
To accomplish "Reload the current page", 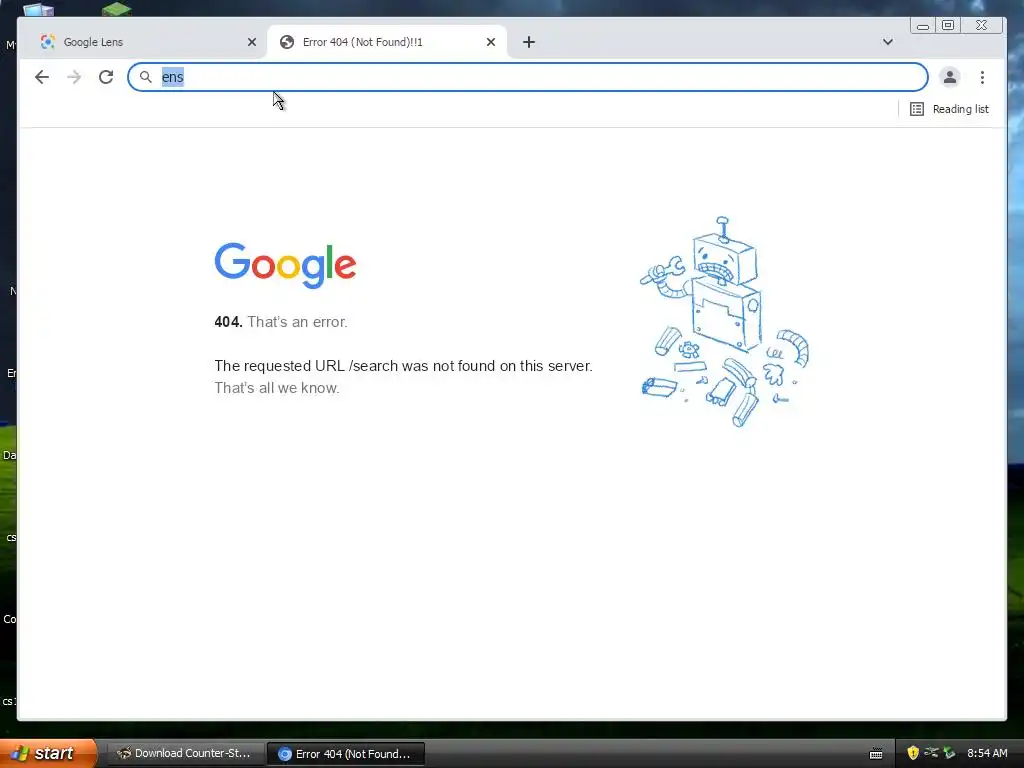I will (x=106, y=77).
